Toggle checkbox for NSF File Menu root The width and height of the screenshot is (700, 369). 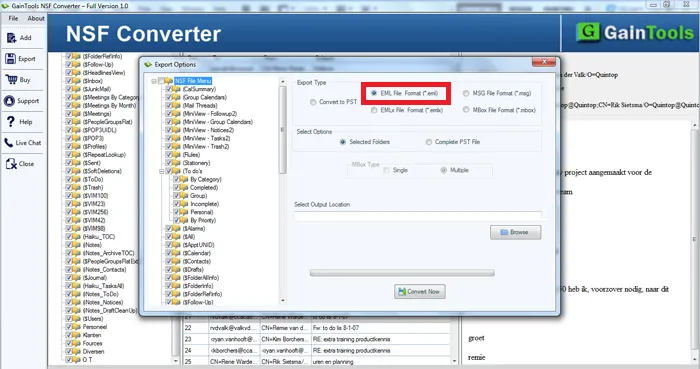pyautogui.click(x=161, y=81)
